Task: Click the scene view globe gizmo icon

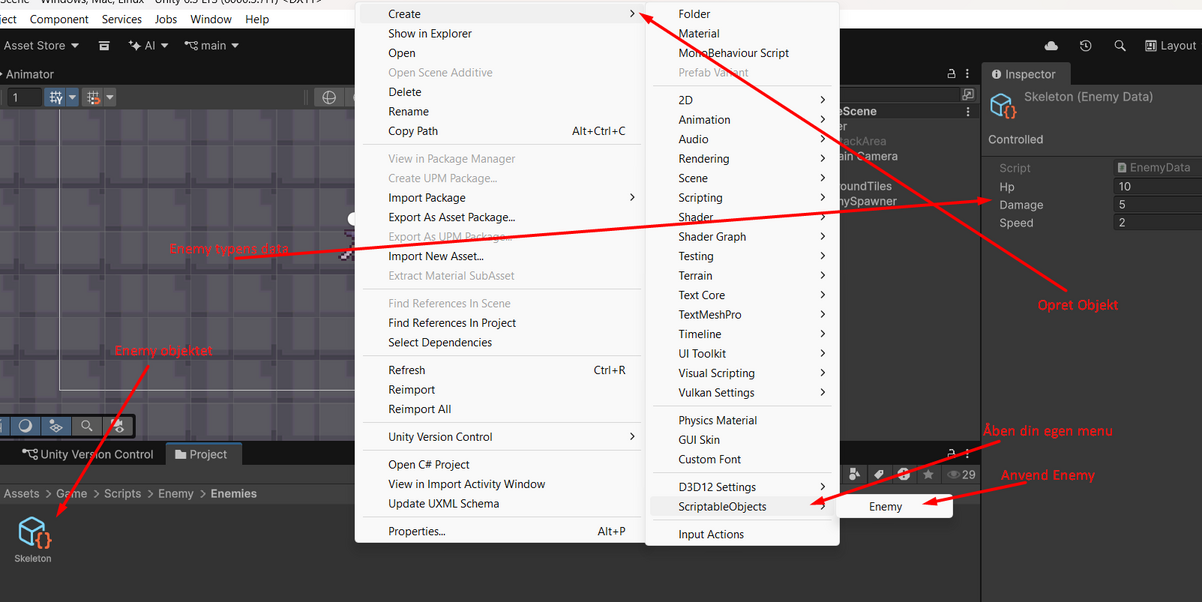Action: tap(329, 97)
